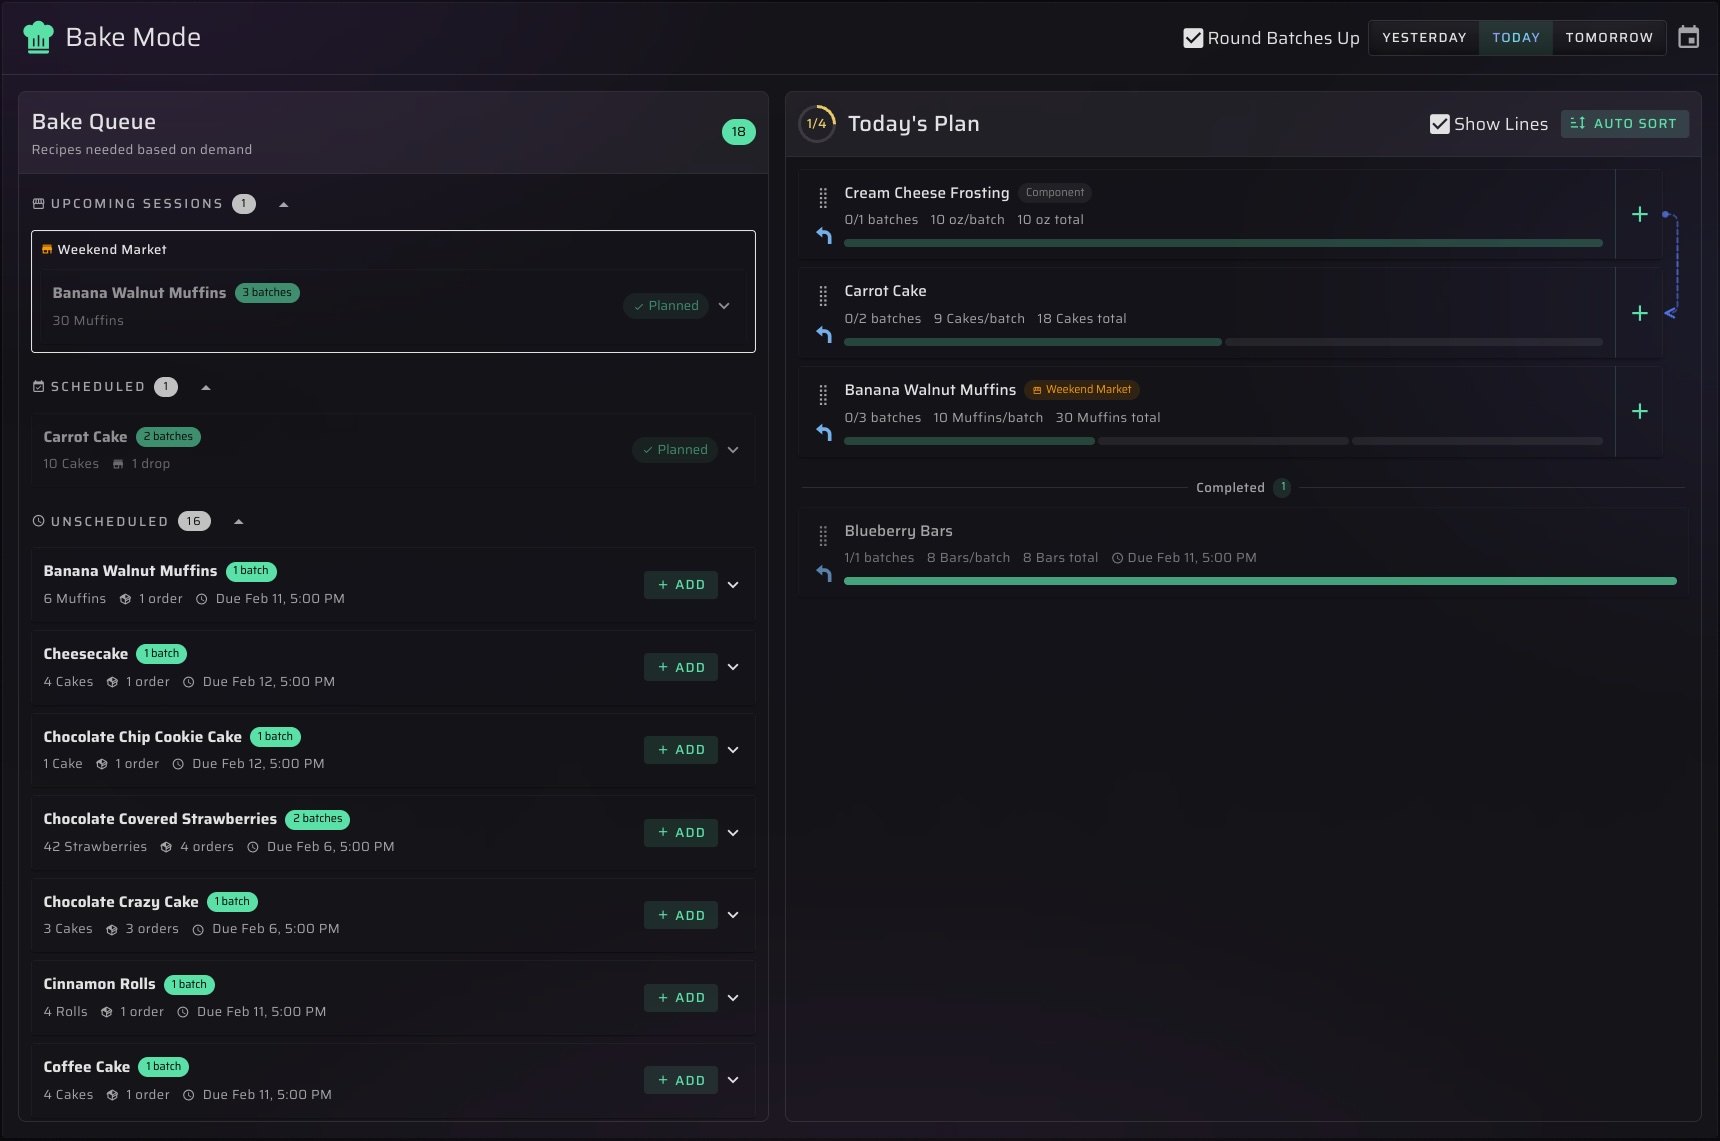Collapse the UPCOMING SESSIONS section

[x=284, y=203]
